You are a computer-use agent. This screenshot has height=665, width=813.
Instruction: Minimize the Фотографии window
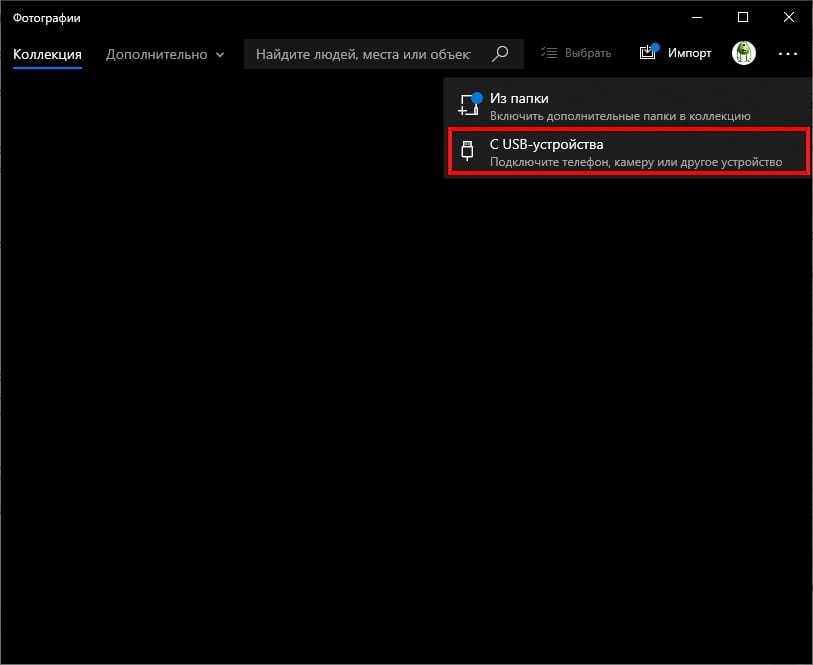698,17
